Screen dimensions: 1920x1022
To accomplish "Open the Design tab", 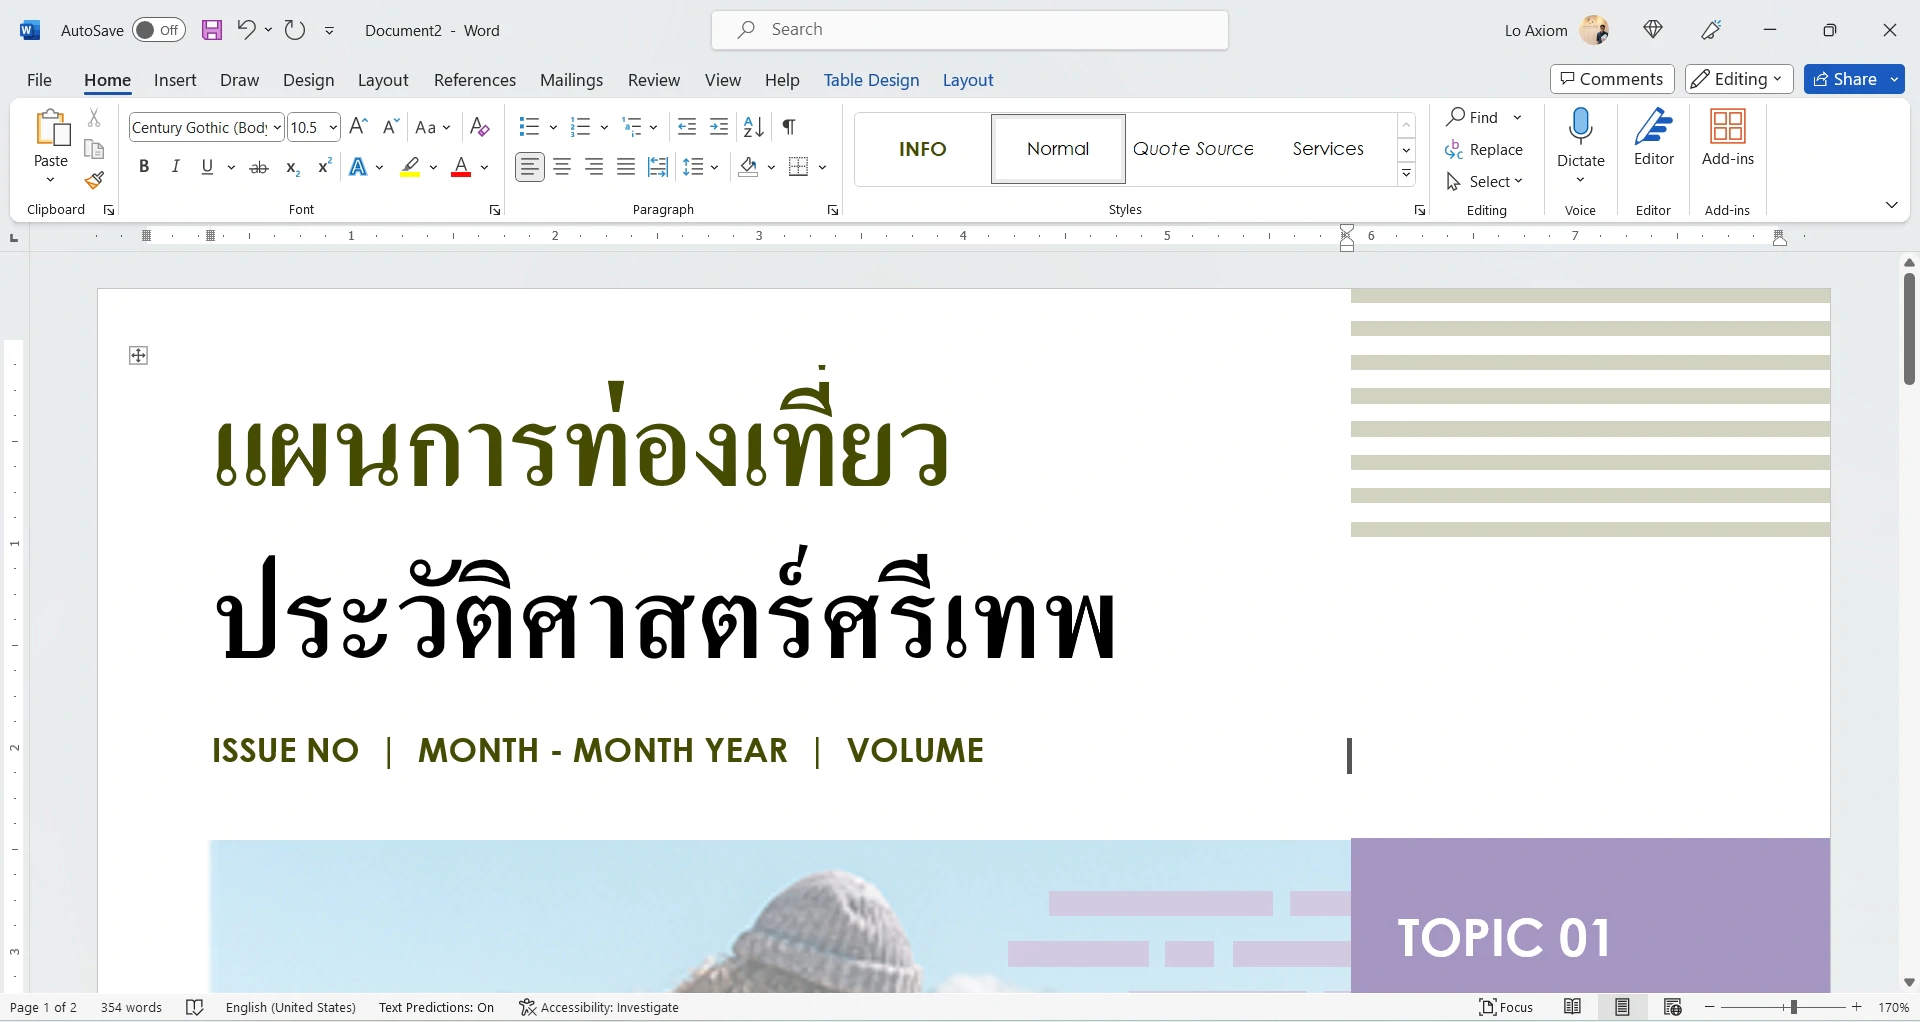I will [x=308, y=80].
